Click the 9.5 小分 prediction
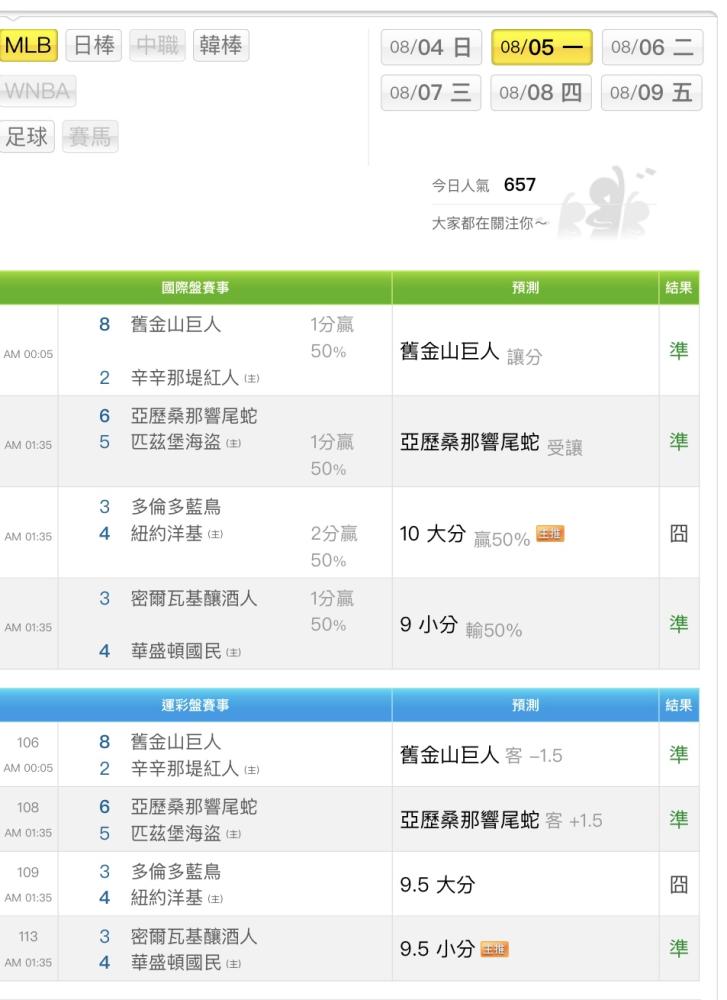 pos(437,950)
